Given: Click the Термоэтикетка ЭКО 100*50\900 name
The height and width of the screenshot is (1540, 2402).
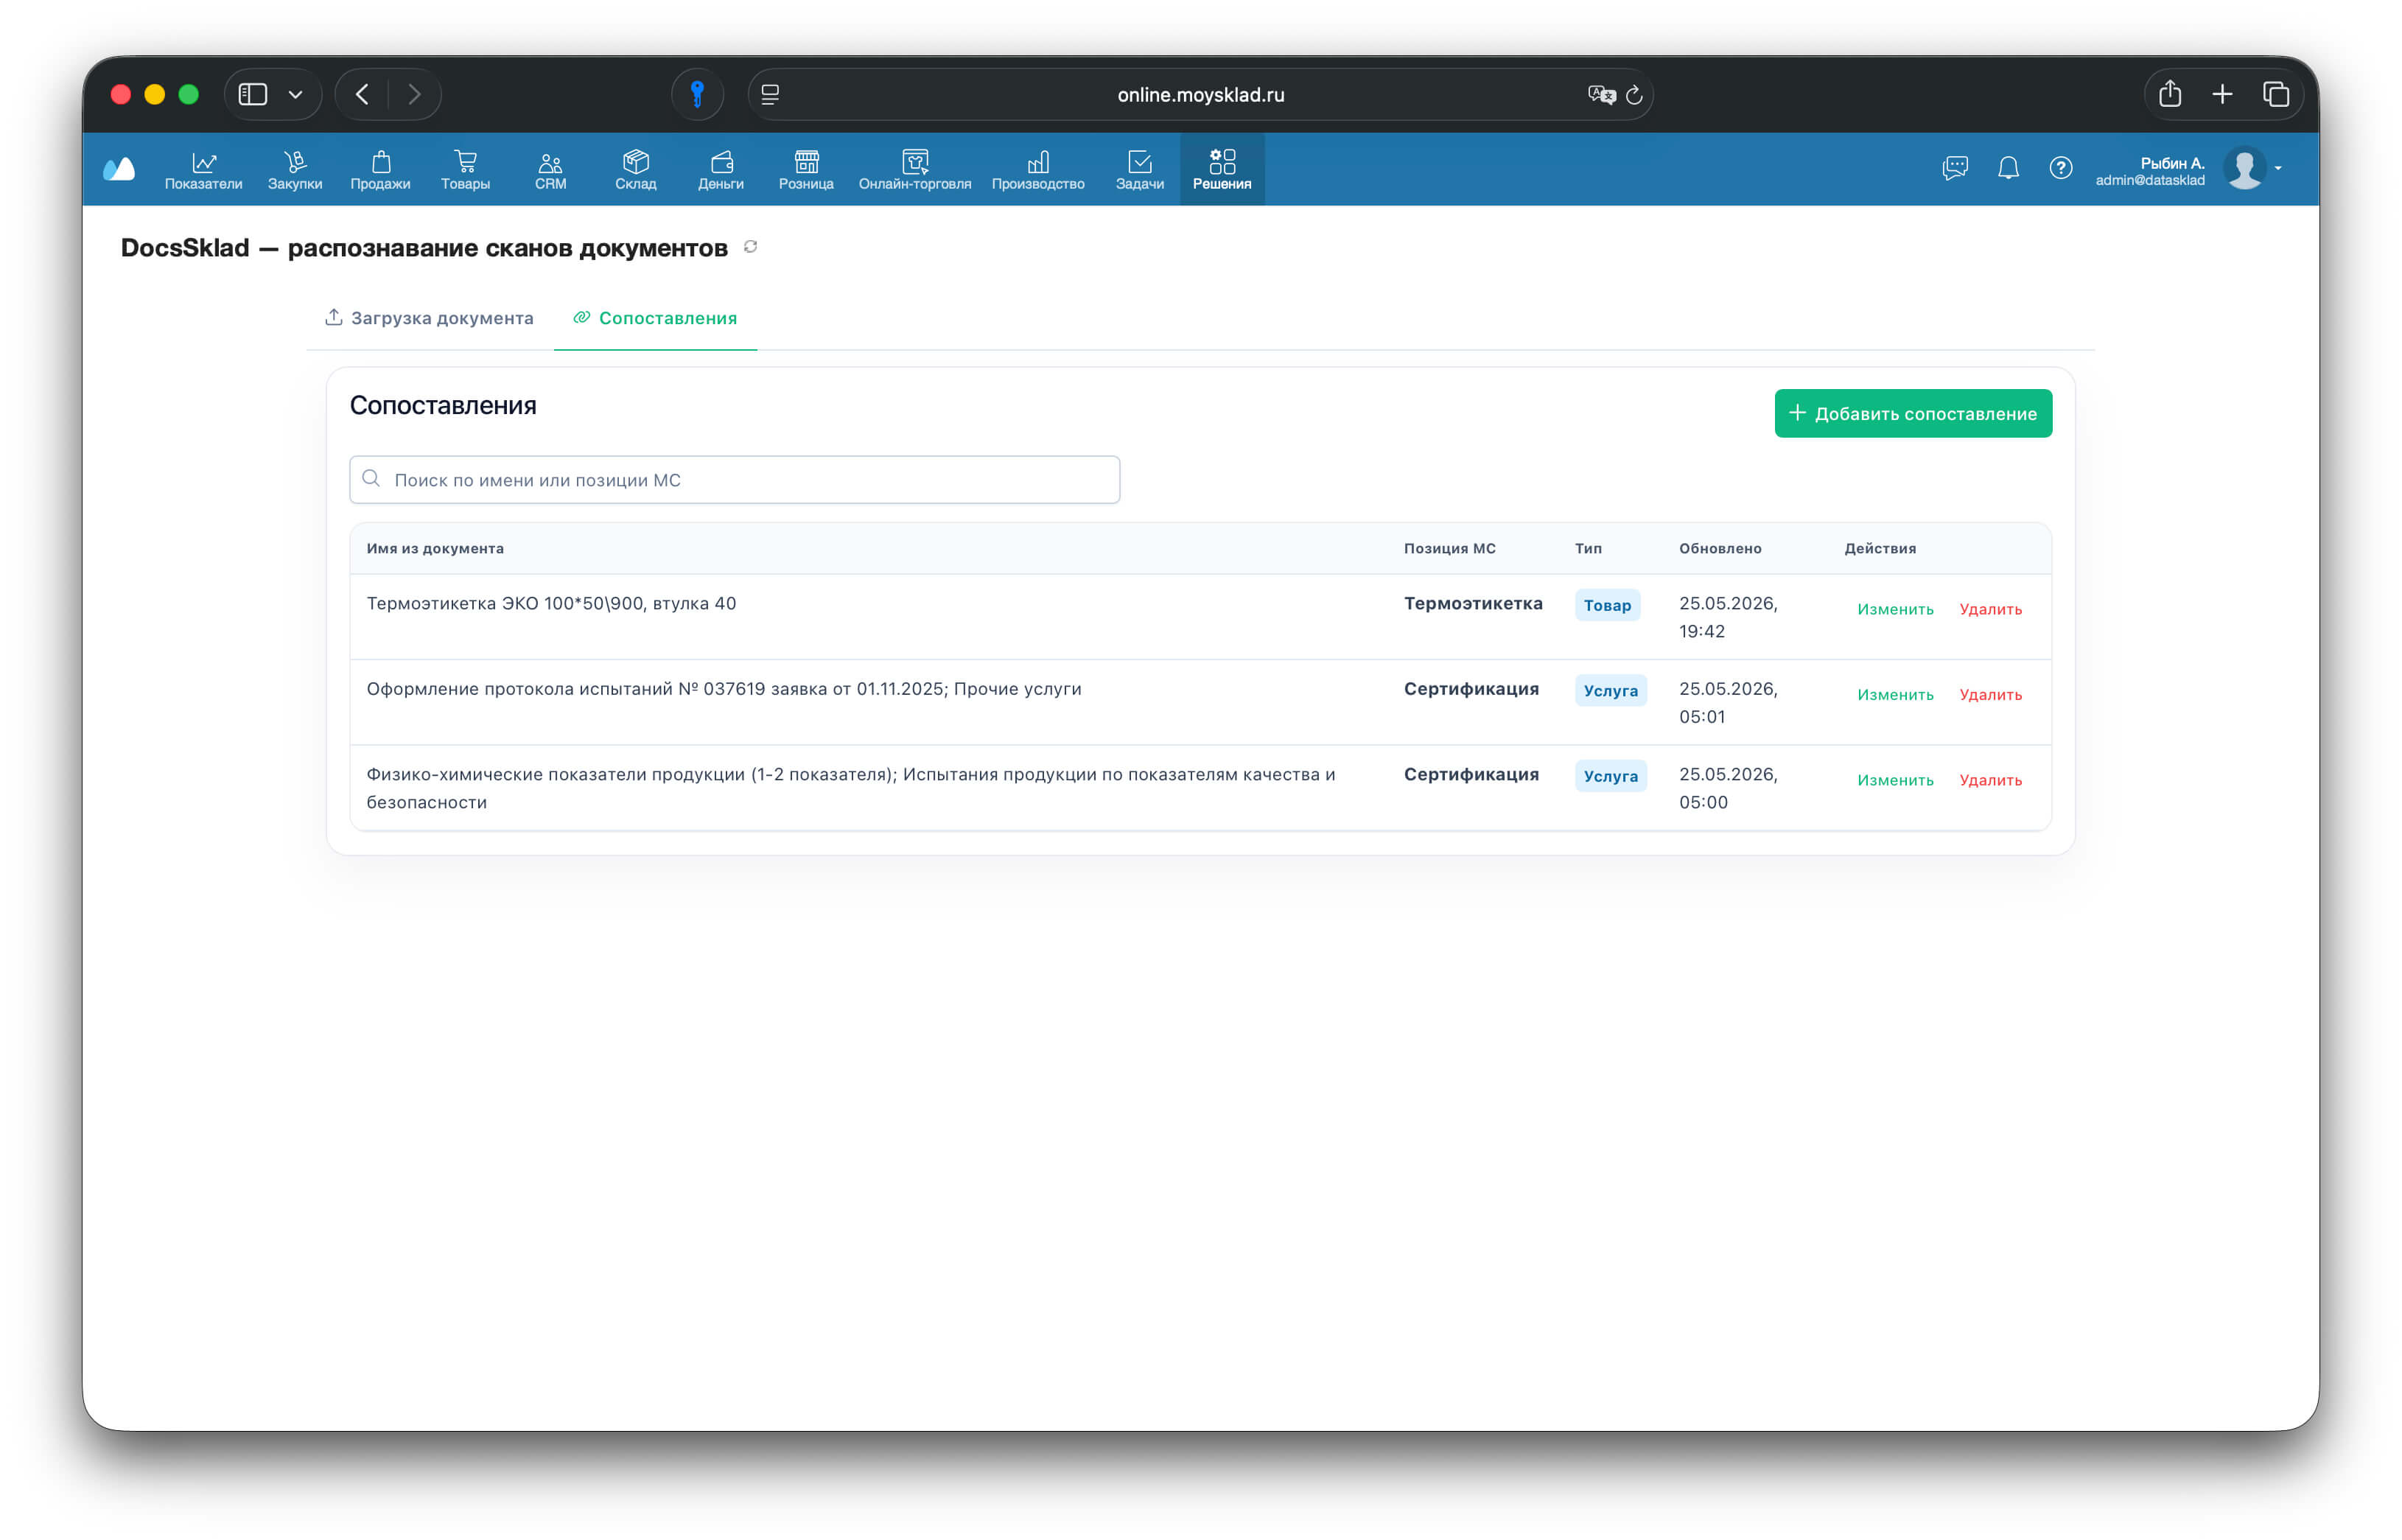Looking at the screenshot, I should tap(551, 603).
